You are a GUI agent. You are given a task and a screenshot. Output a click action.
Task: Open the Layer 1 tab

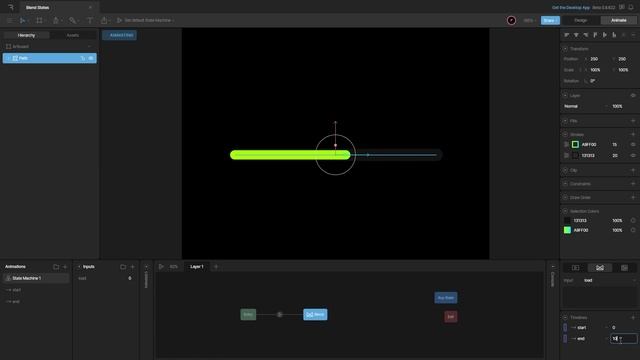click(197, 267)
